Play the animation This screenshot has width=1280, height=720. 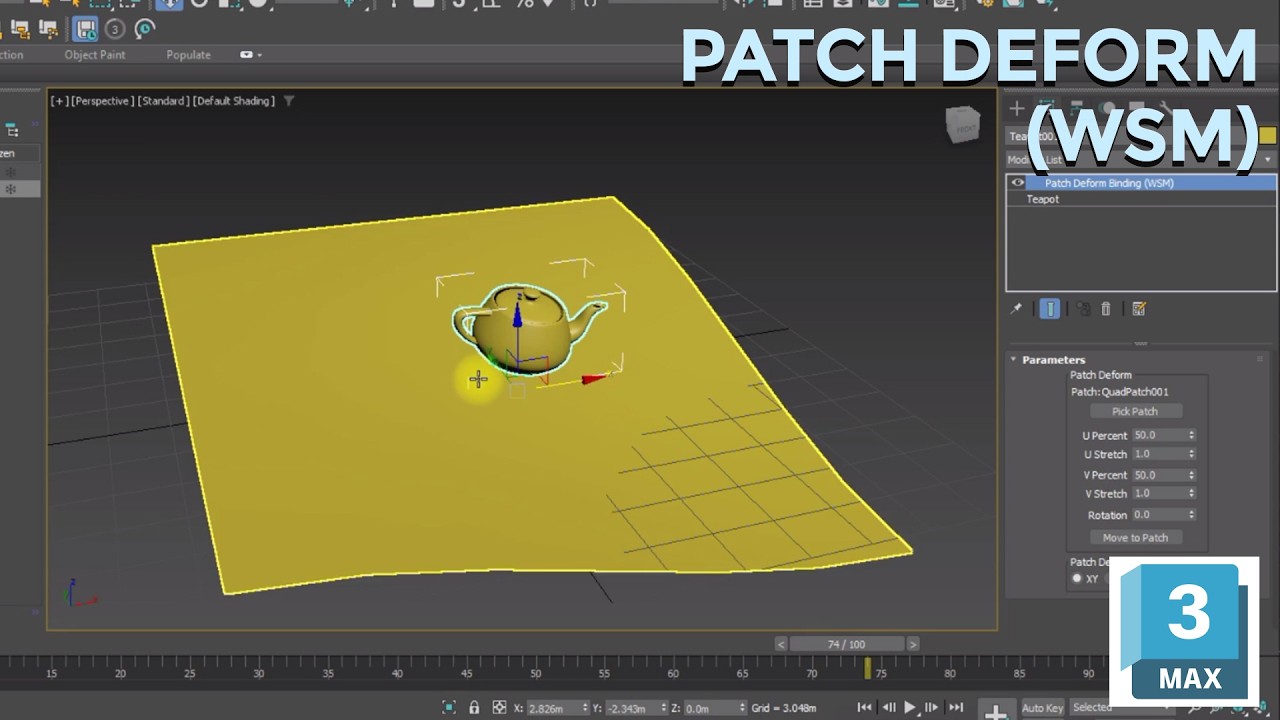pos(910,707)
